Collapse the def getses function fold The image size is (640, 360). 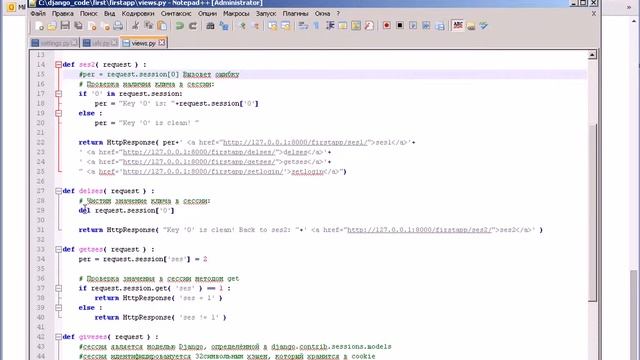pos(58,249)
